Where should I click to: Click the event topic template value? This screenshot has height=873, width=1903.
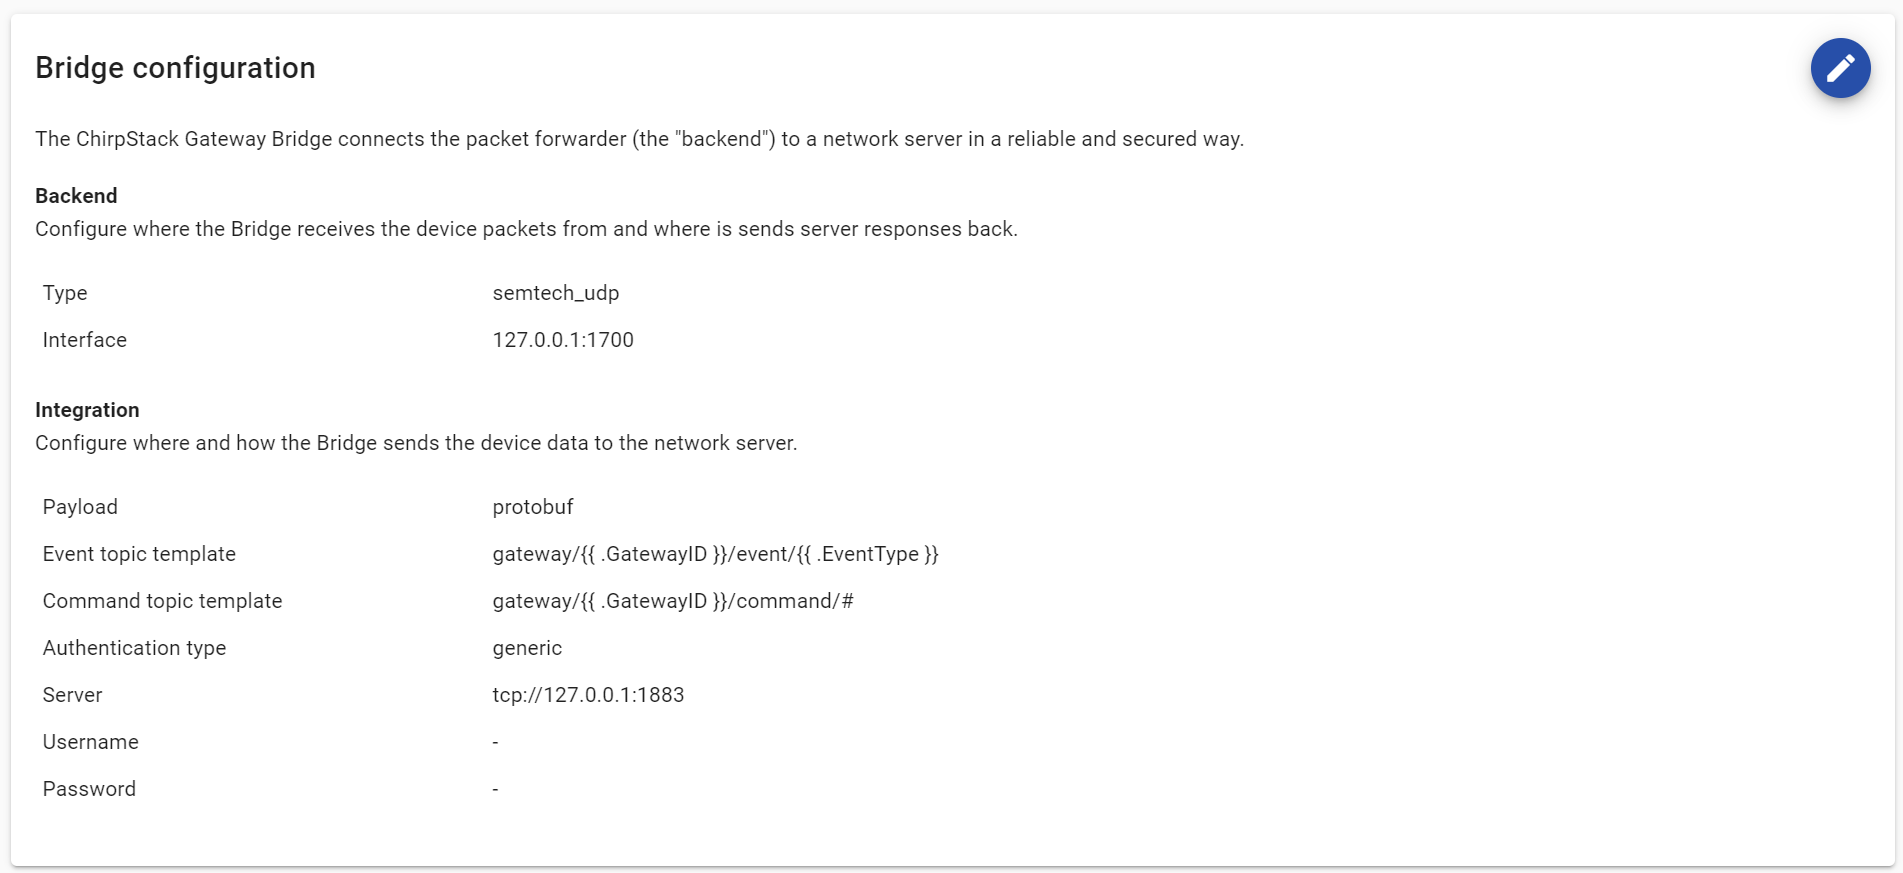pyautogui.click(x=715, y=554)
